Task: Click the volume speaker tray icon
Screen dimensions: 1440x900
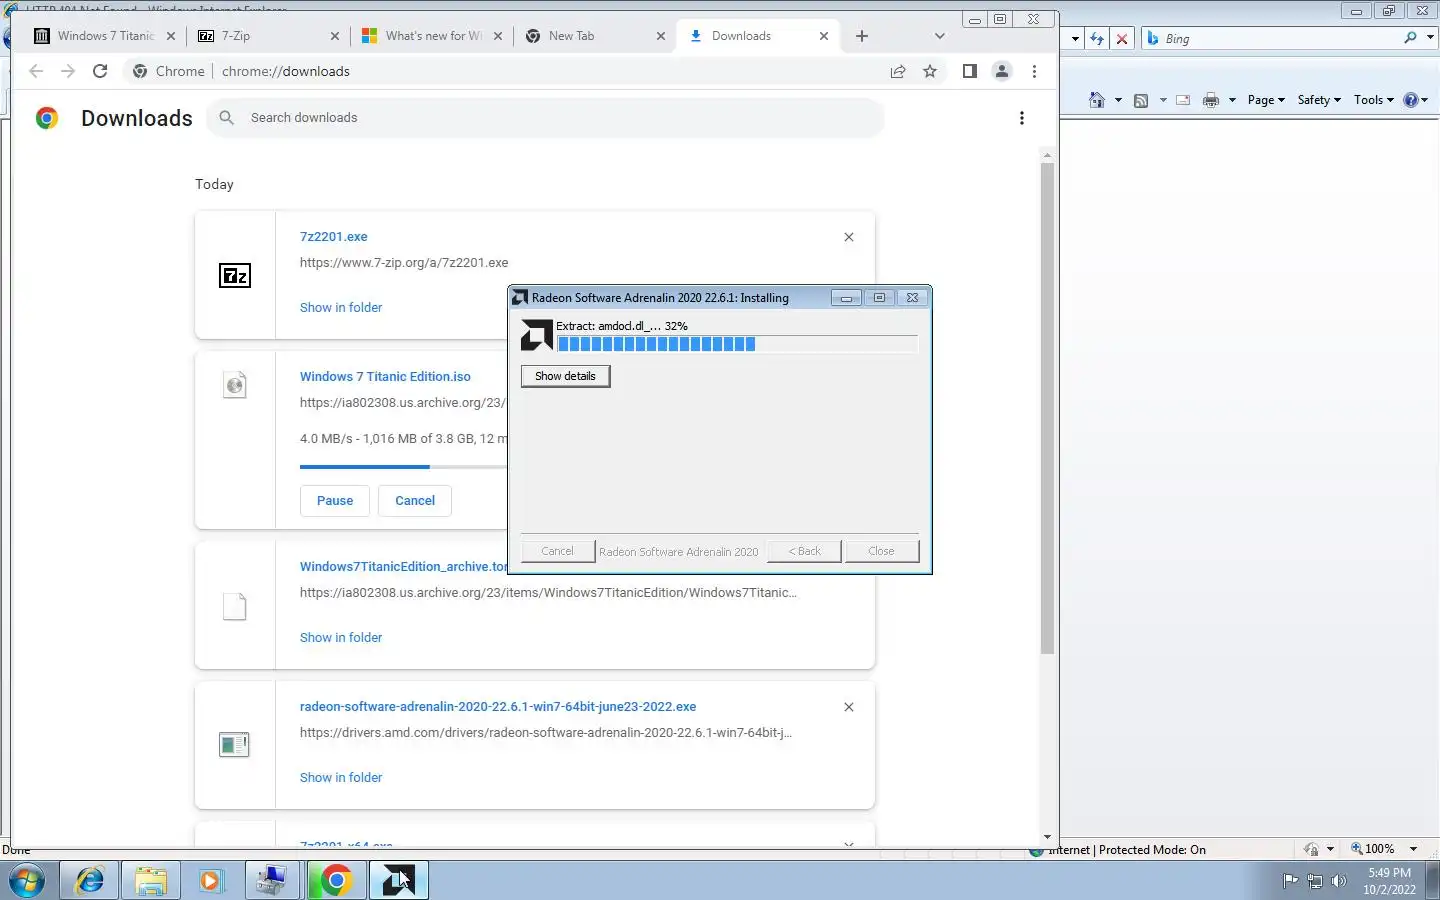Action: 1339,881
